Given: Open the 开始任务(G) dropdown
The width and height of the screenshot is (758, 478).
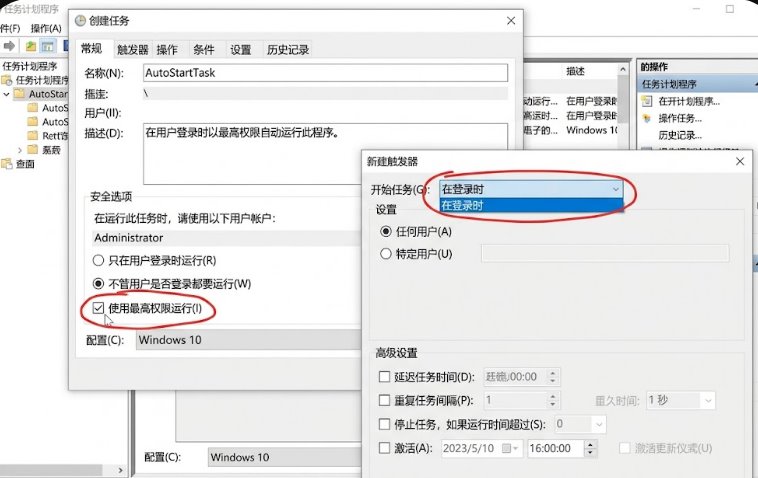Looking at the screenshot, I should [x=531, y=189].
